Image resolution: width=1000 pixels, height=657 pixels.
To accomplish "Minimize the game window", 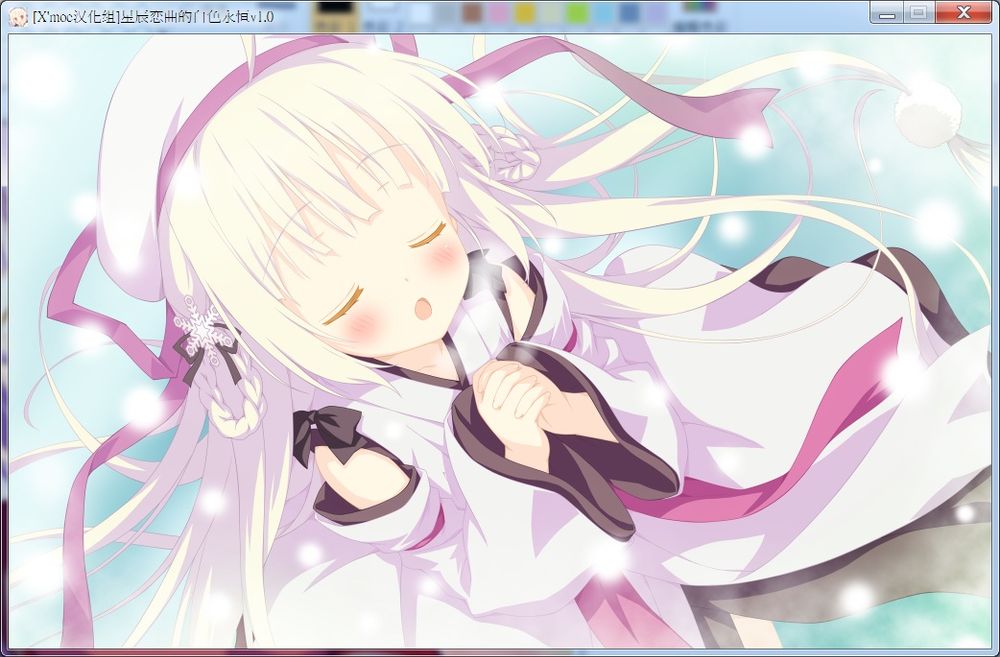I will [x=886, y=12].
